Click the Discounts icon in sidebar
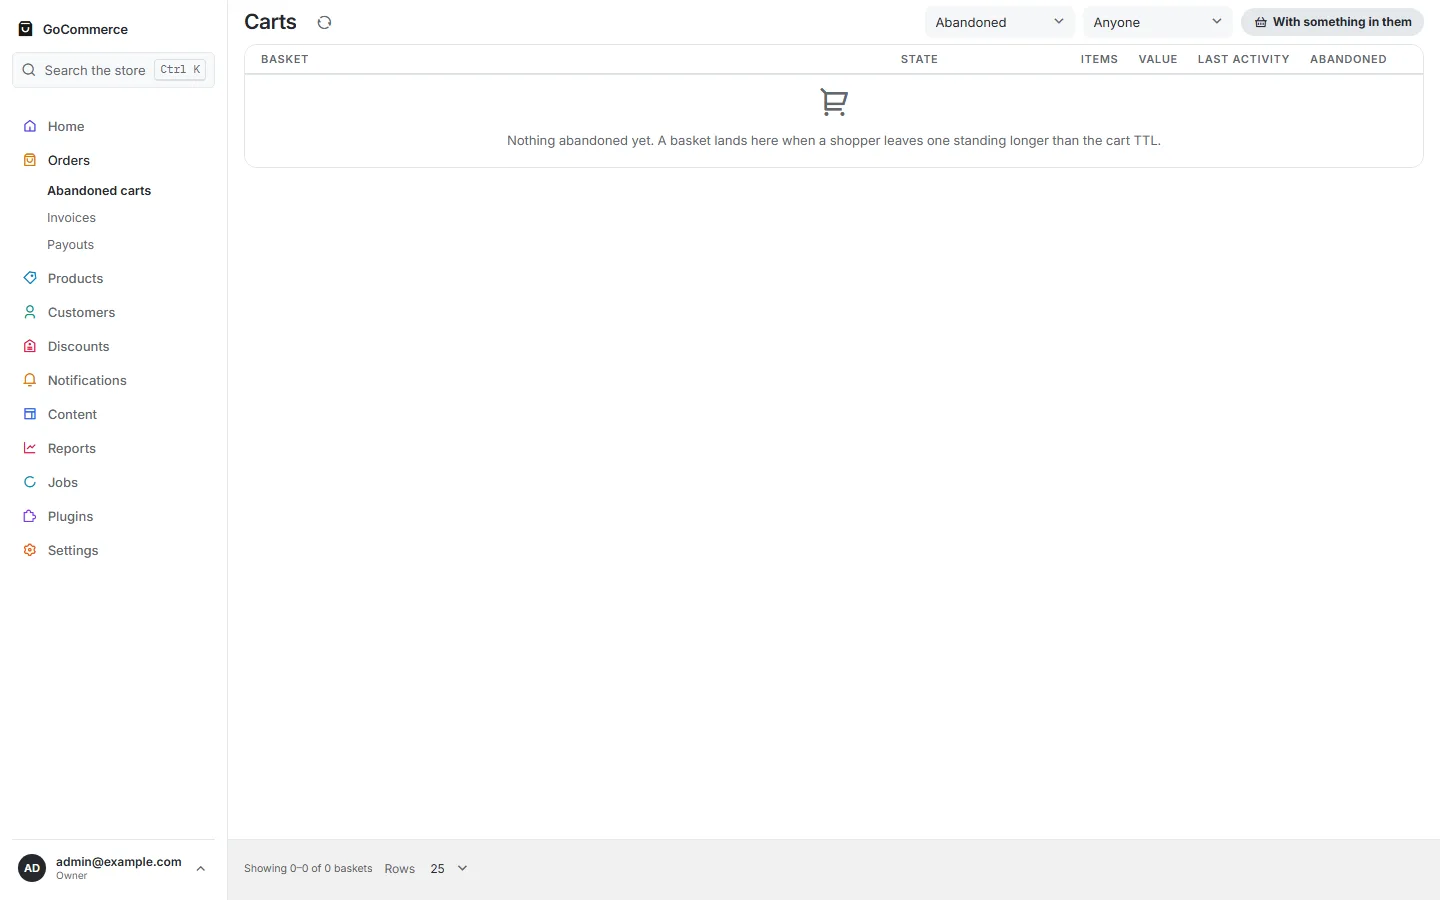Screen dimensions: 1440x900 pyautogui.click(x=30, y=346)
